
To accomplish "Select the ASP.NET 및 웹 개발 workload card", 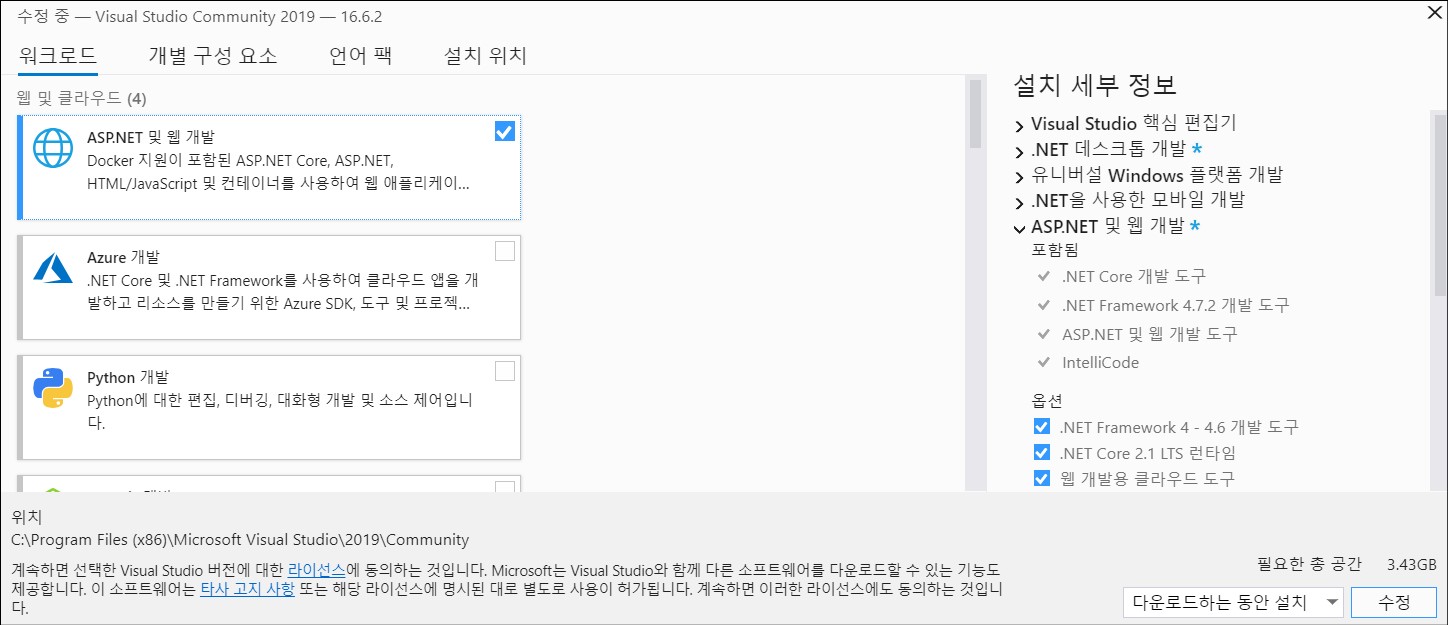I will coord(269,167).
